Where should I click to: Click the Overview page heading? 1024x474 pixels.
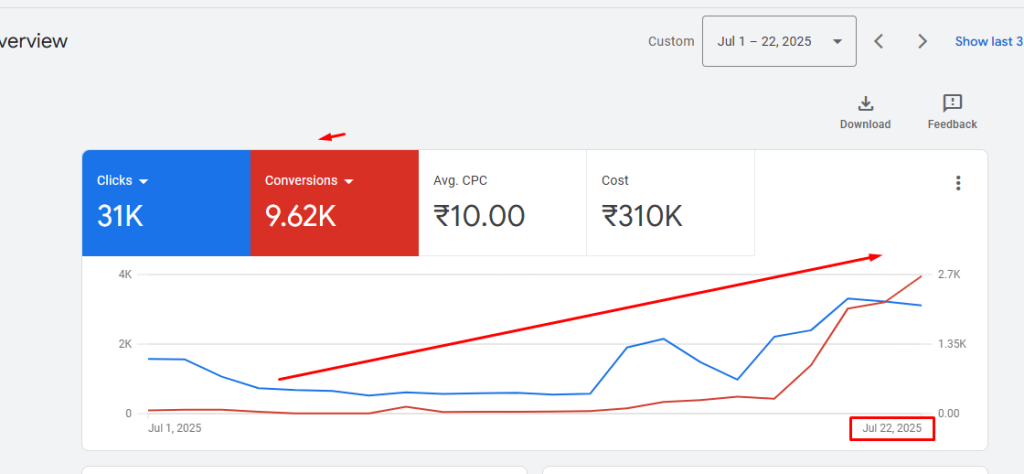pos(34,41)
